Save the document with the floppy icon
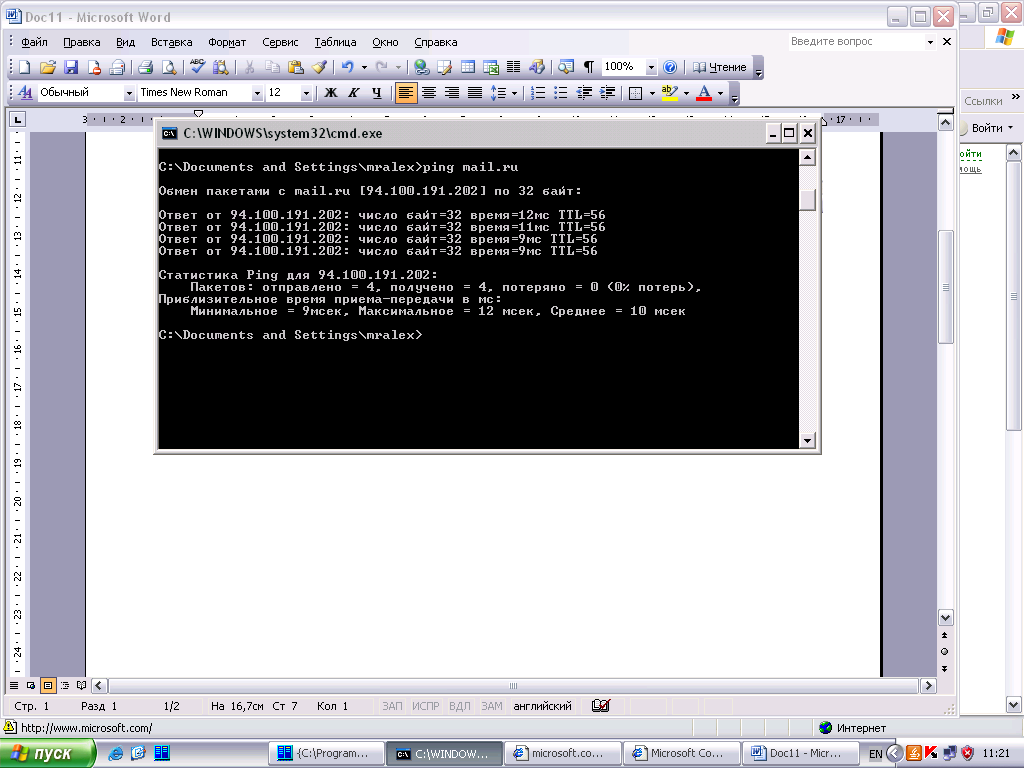This screenshot has height=768, width=1024. (71, 67)
